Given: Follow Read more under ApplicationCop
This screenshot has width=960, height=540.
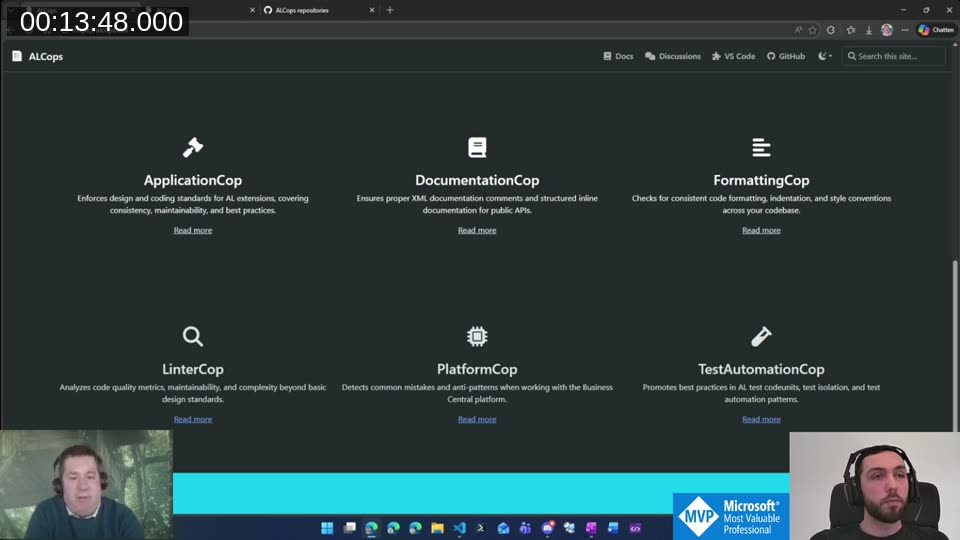Looking at the screenshot, I should pos(193,230).
